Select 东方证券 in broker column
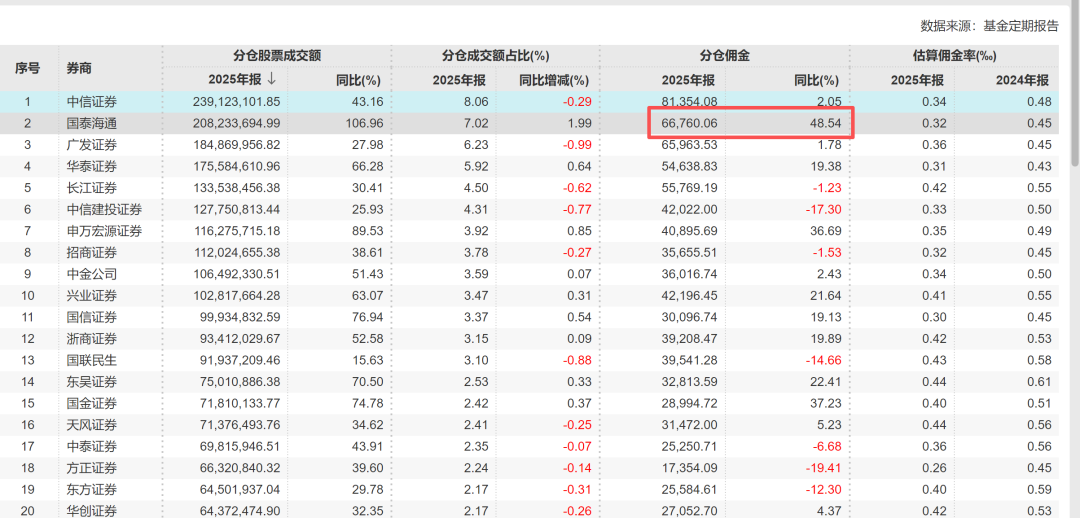Screen dimensions: 1080x518 coord(92,490)
